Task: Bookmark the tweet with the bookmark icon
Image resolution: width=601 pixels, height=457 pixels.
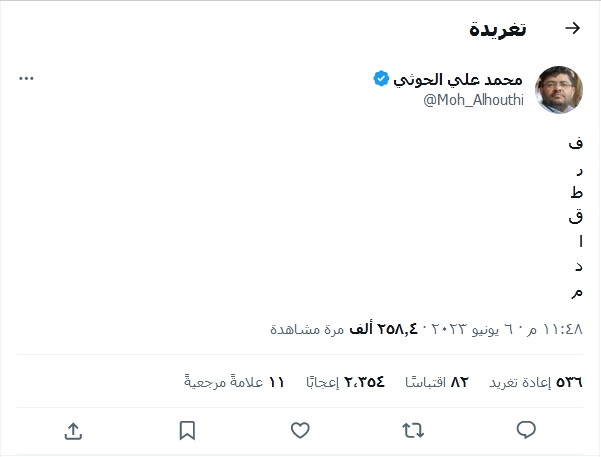Action: click(187, 430)
